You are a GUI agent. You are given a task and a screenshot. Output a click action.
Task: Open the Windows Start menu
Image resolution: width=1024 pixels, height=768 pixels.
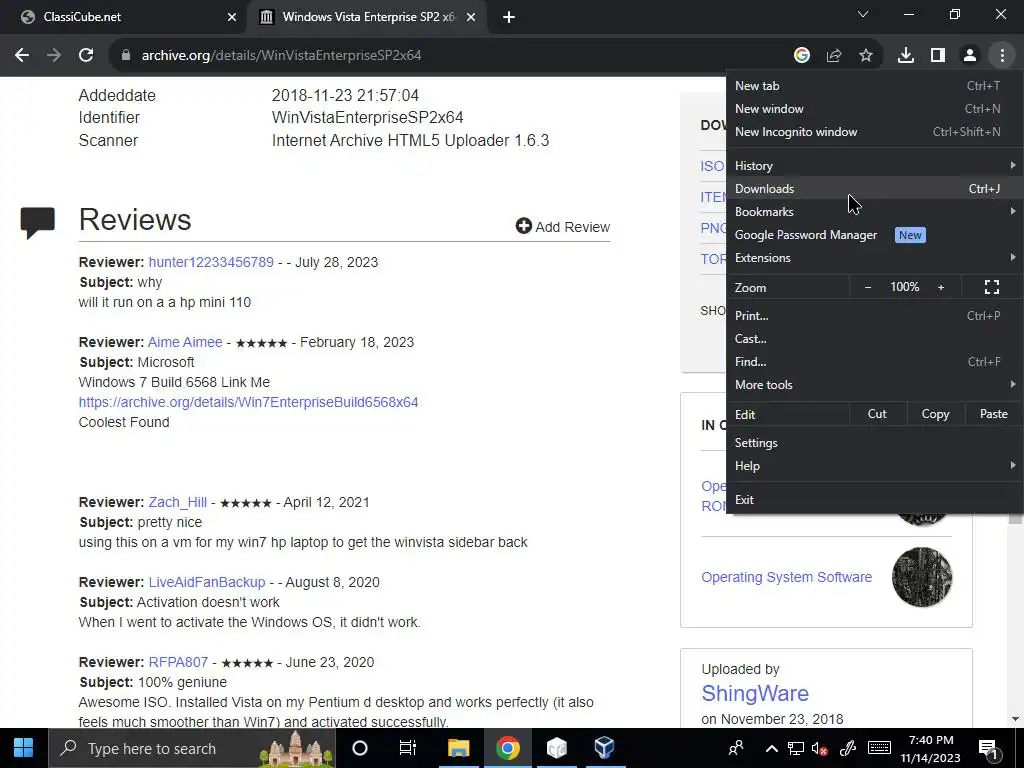coord(24,748)
